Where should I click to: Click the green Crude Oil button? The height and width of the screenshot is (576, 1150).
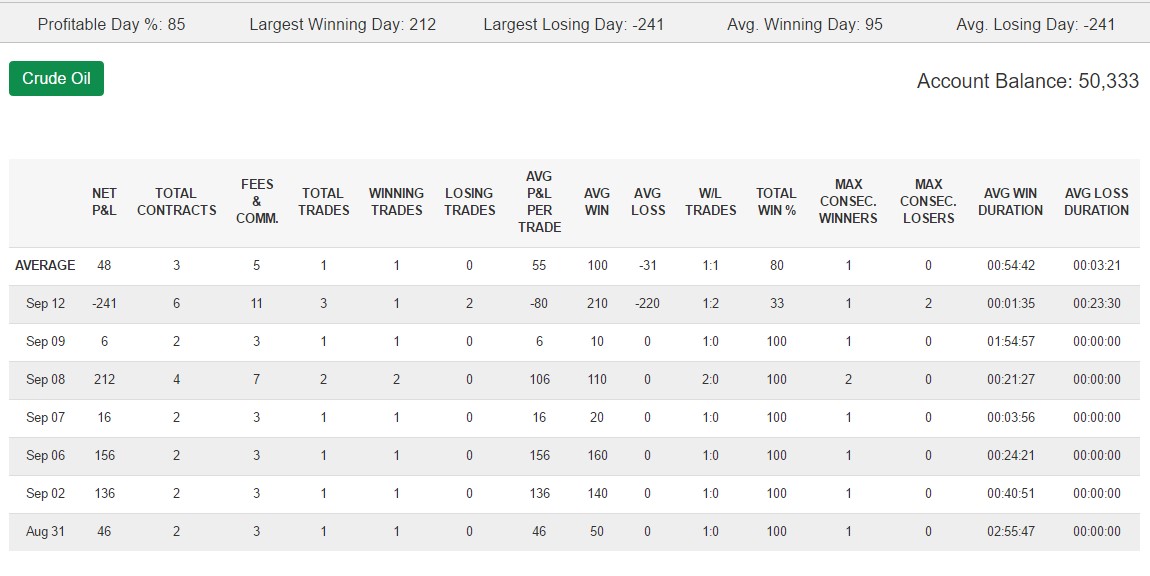56,79
